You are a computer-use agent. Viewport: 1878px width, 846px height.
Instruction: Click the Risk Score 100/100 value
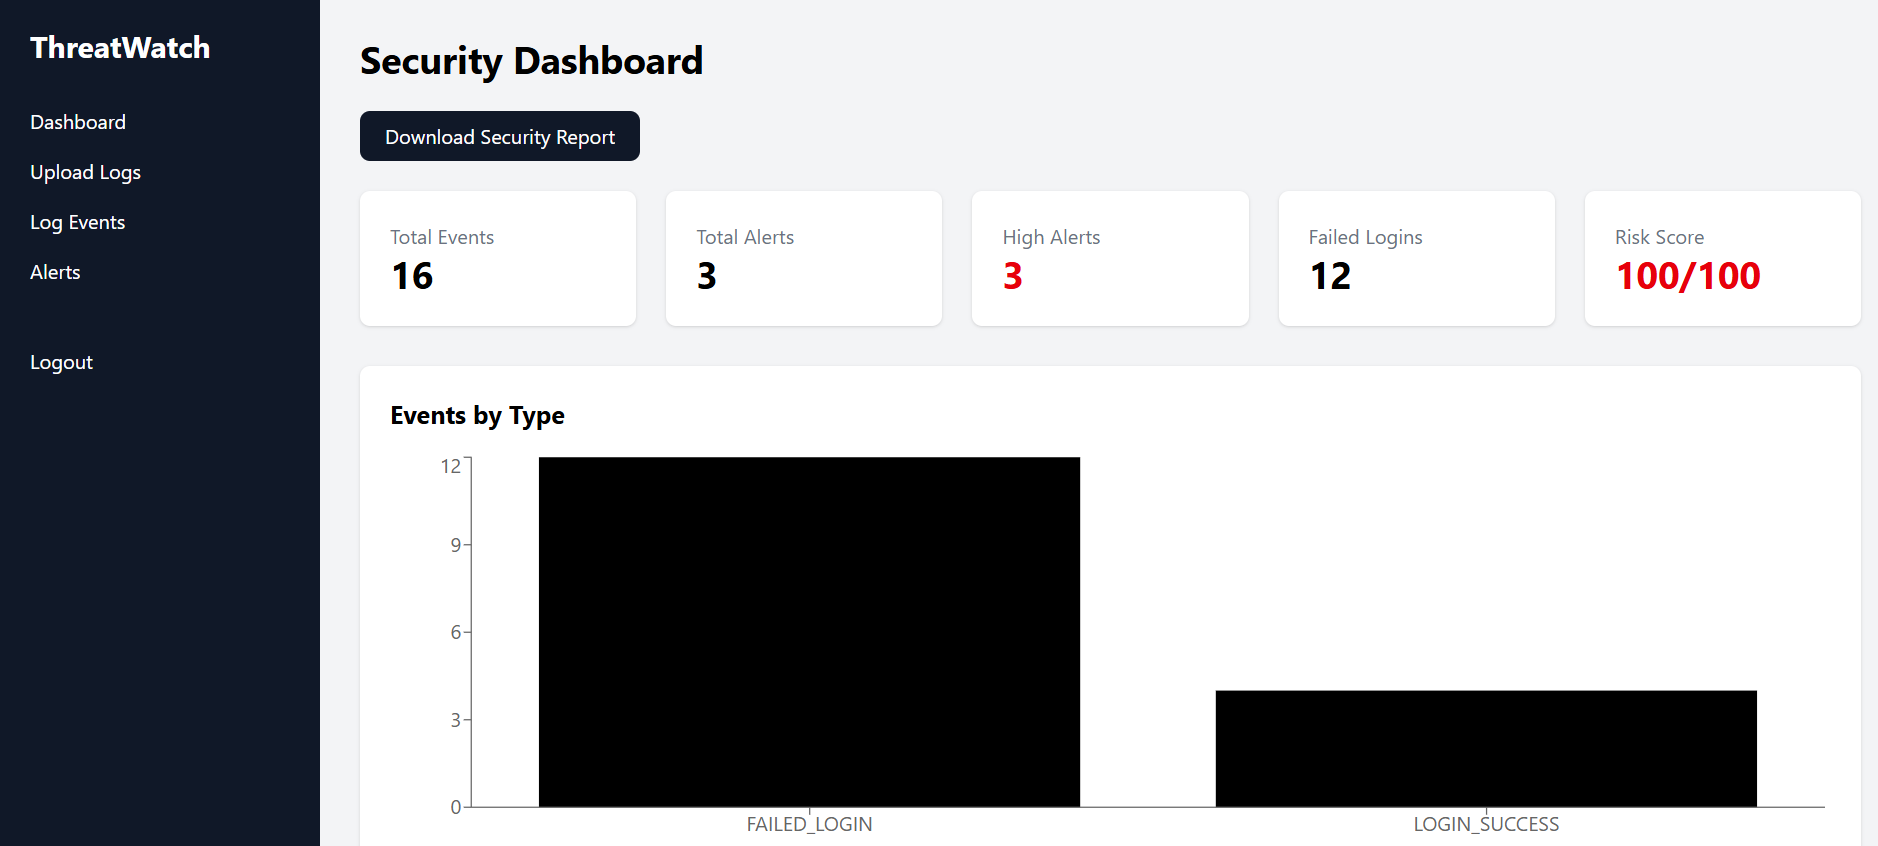click(1688, 276)
